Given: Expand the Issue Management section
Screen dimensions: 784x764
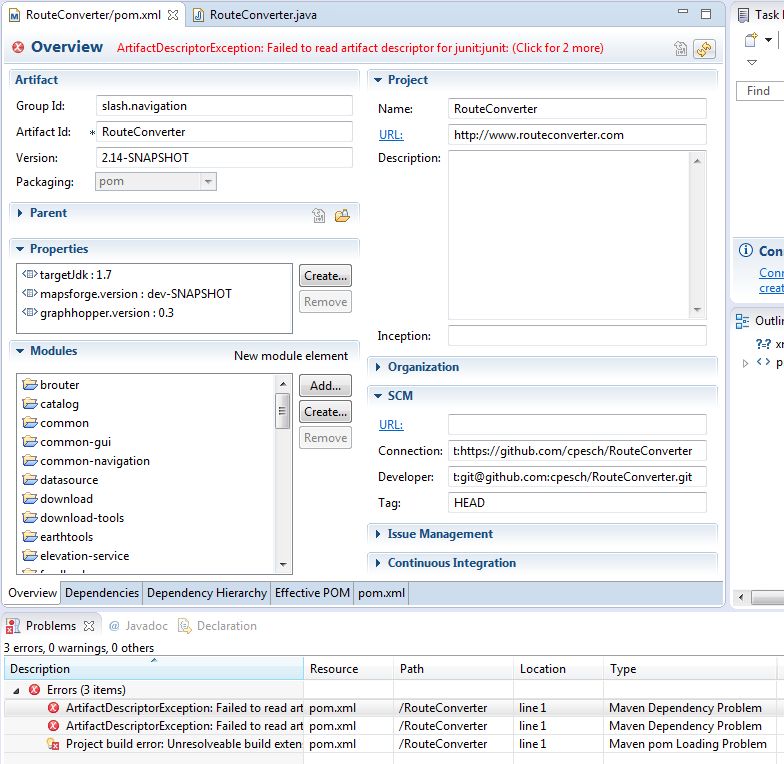Looking at the screenshot, I should point(378,534).
